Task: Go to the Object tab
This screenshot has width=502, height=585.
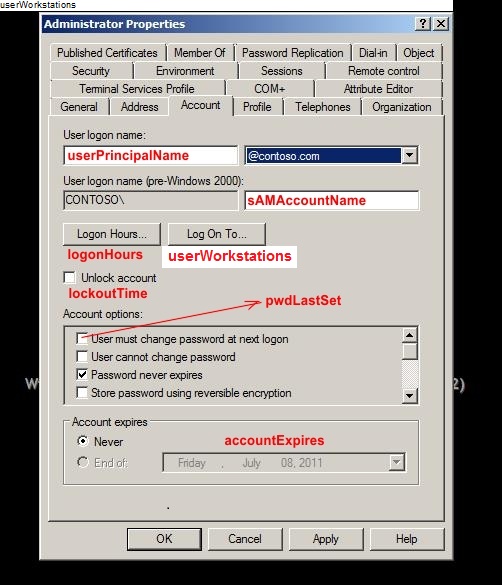Action: point(419,53)
